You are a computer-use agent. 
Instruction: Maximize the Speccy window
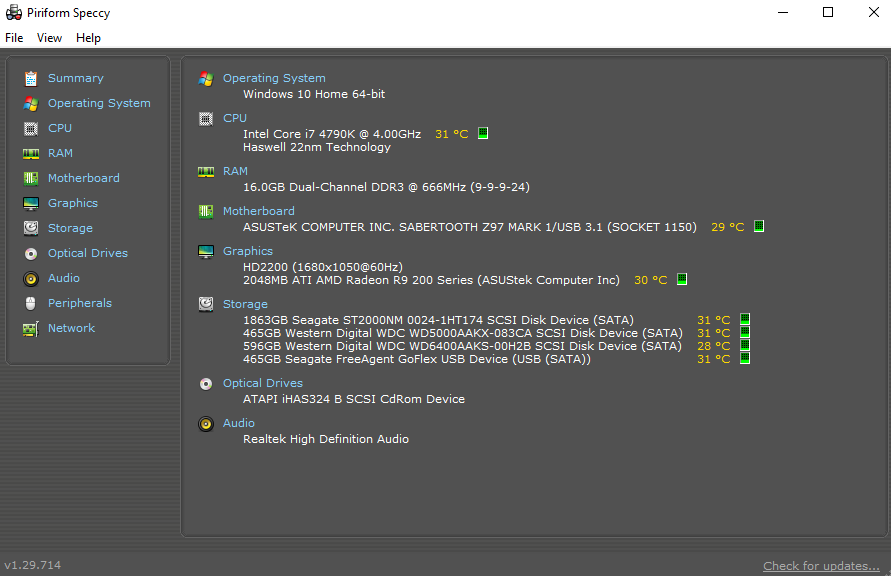(828, 12)
